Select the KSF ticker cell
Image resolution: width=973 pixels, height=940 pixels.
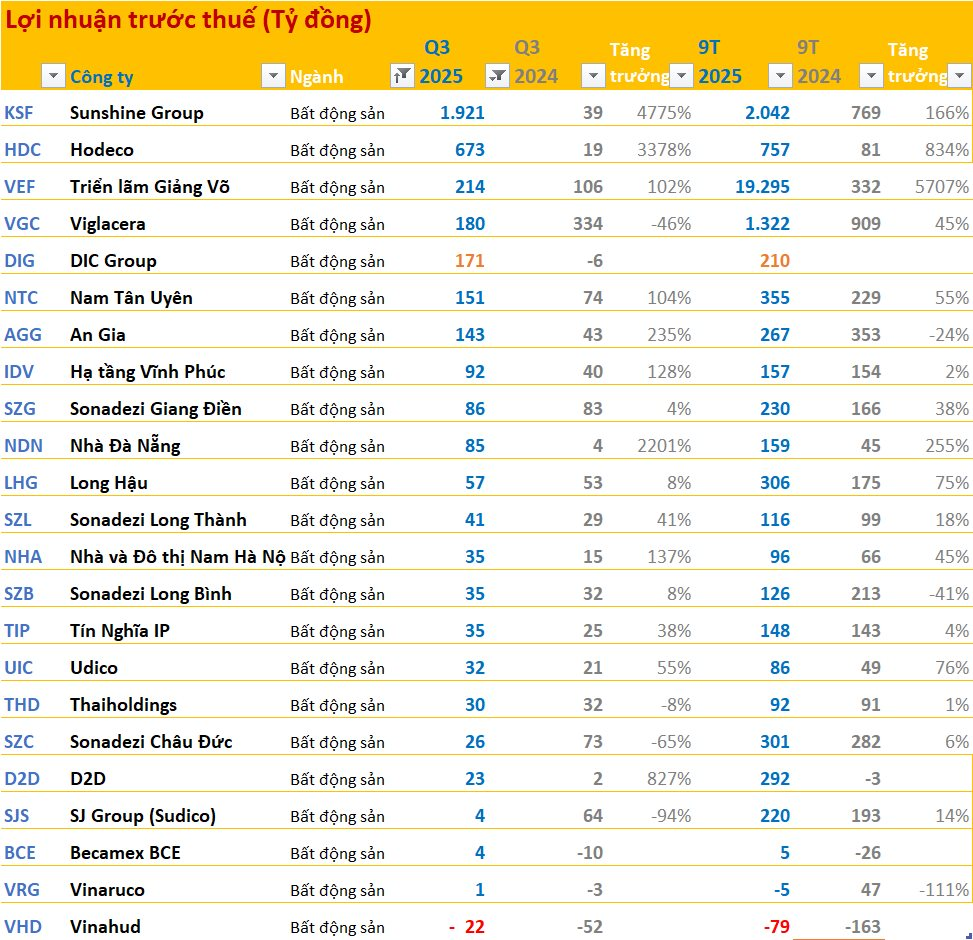[x=20, y=113]
